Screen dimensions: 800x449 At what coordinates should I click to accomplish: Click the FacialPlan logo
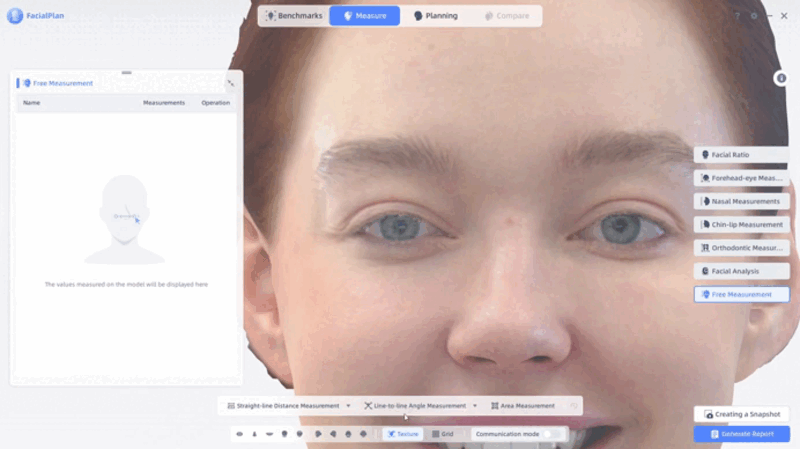15,16
